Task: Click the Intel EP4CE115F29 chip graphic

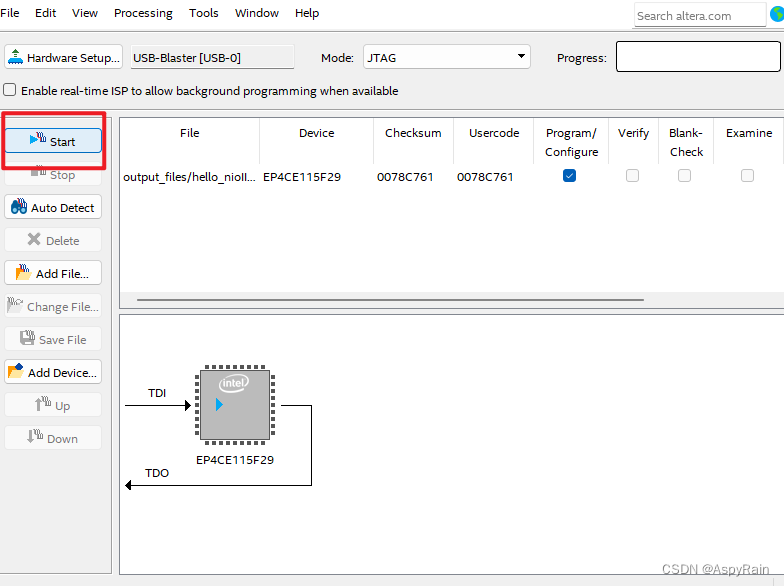Action: [x=235, y=405]
